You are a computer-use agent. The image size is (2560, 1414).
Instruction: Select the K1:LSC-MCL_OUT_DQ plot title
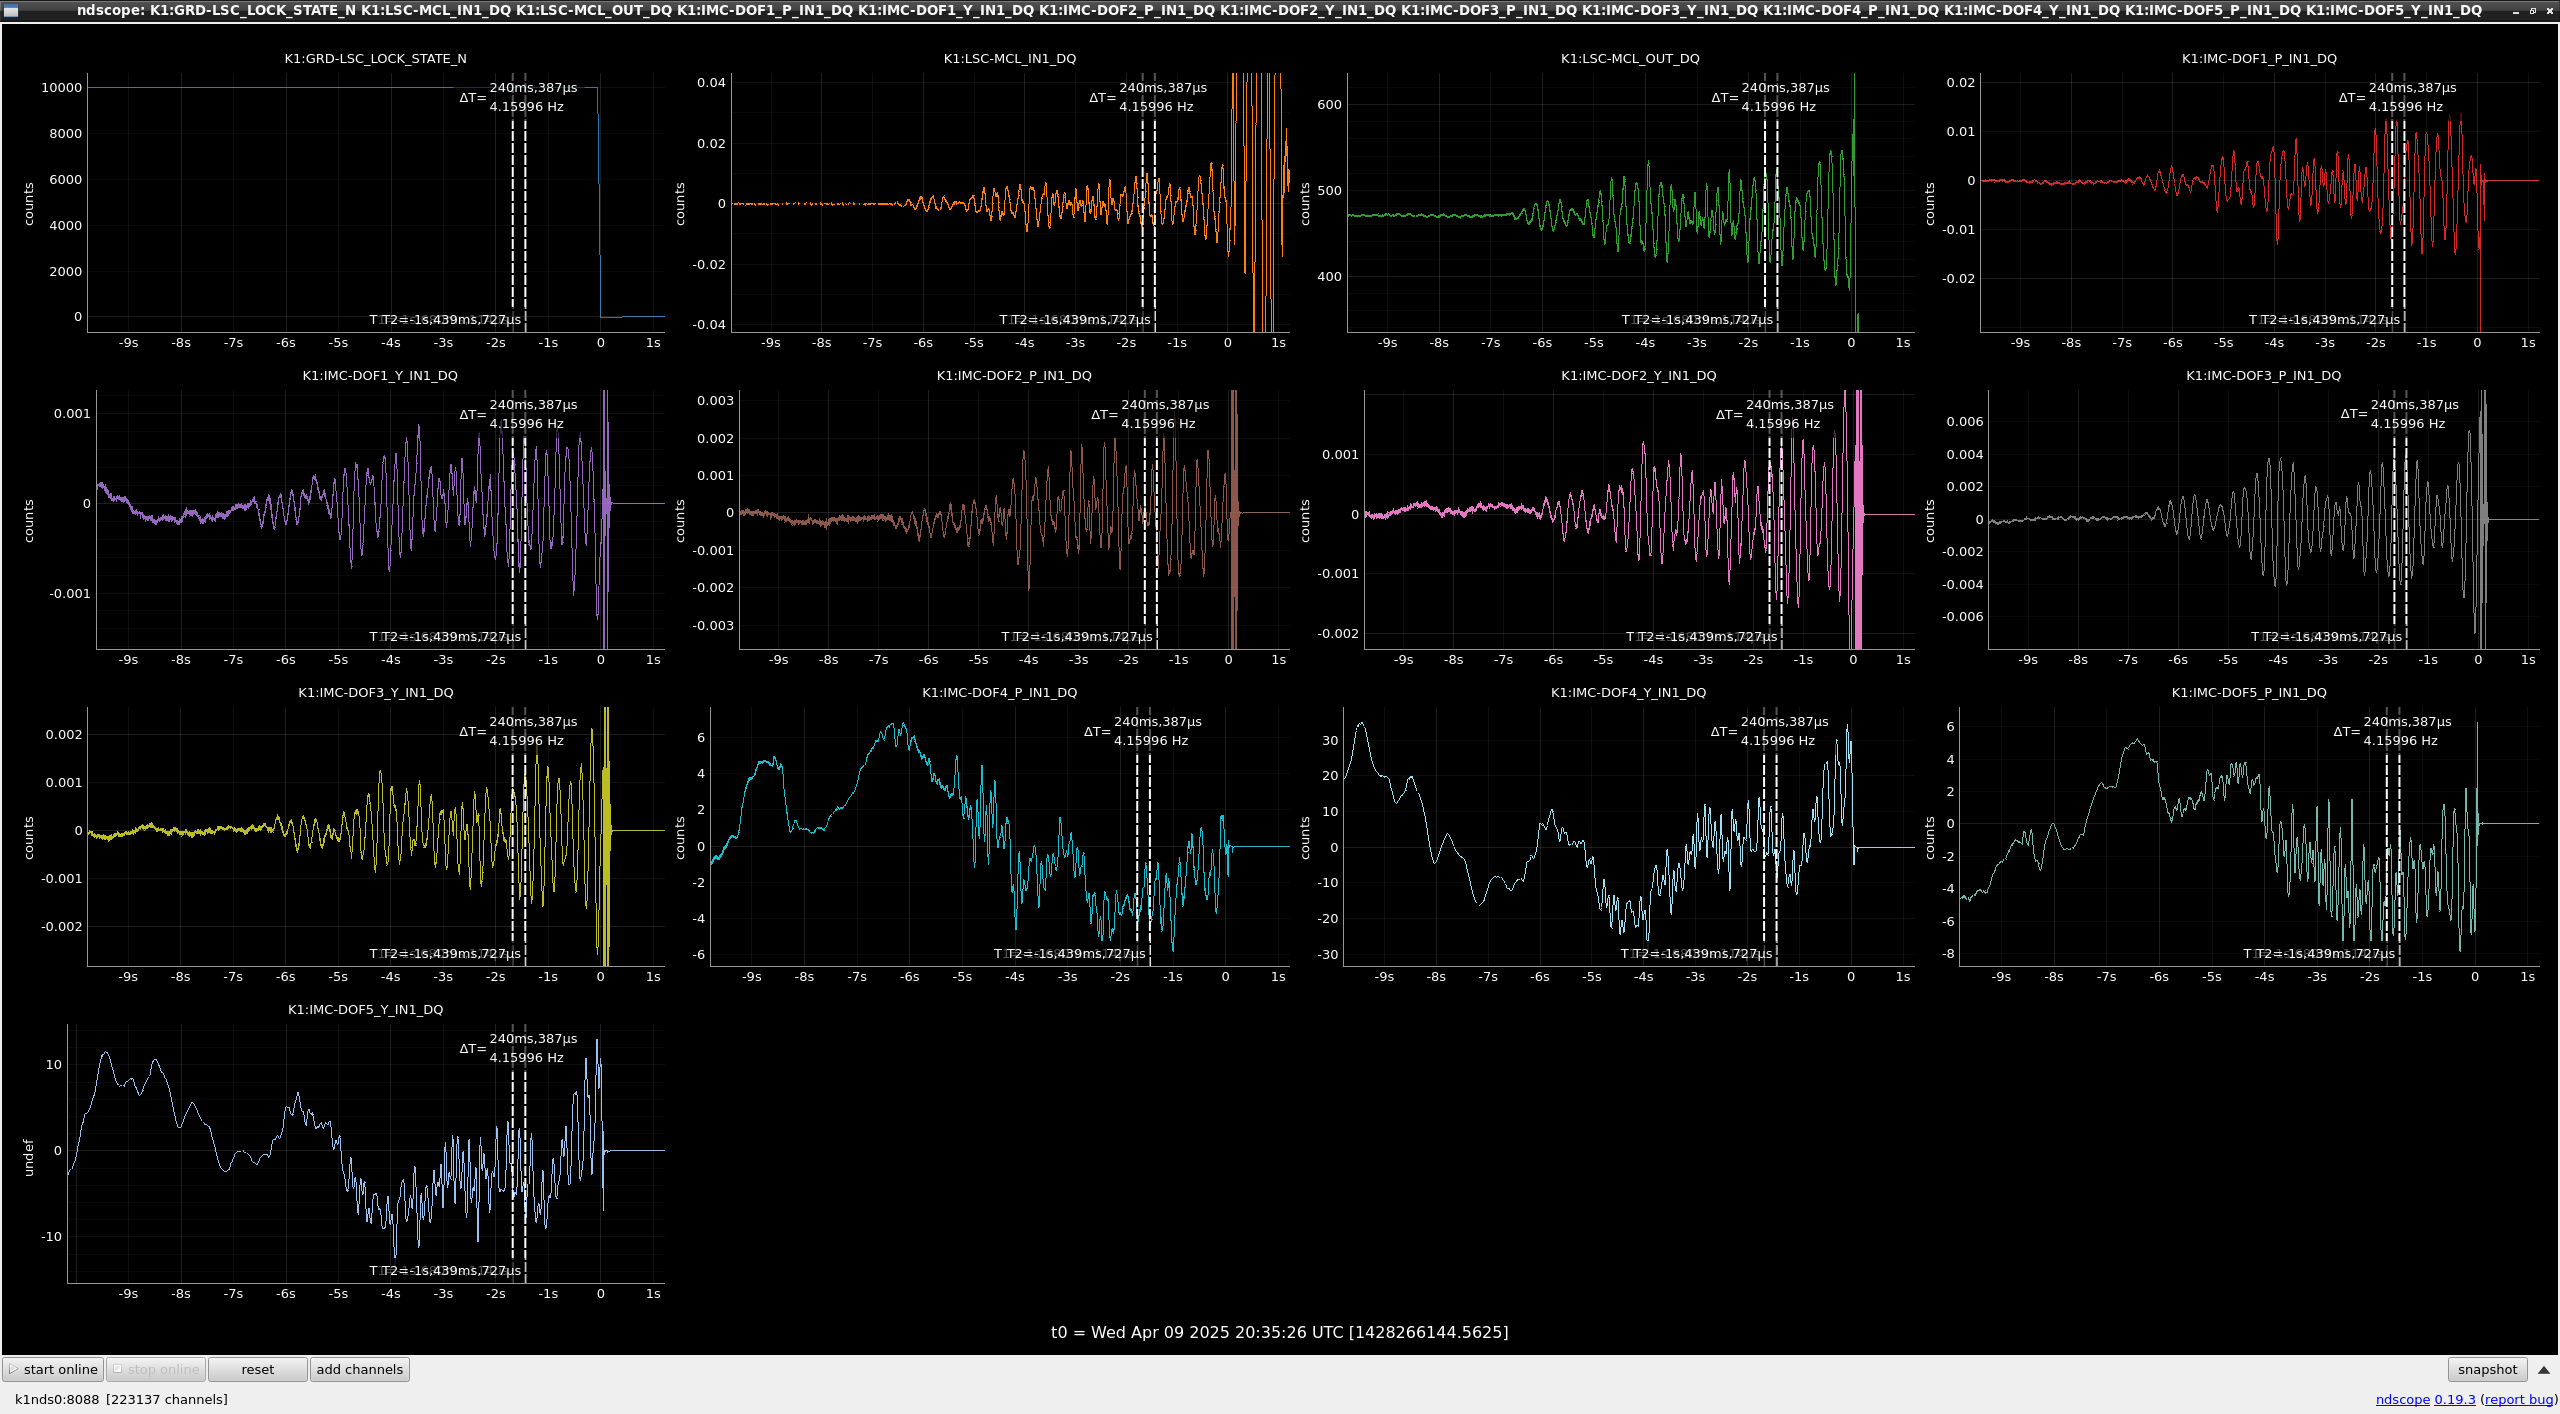[x=1630, y=58]
